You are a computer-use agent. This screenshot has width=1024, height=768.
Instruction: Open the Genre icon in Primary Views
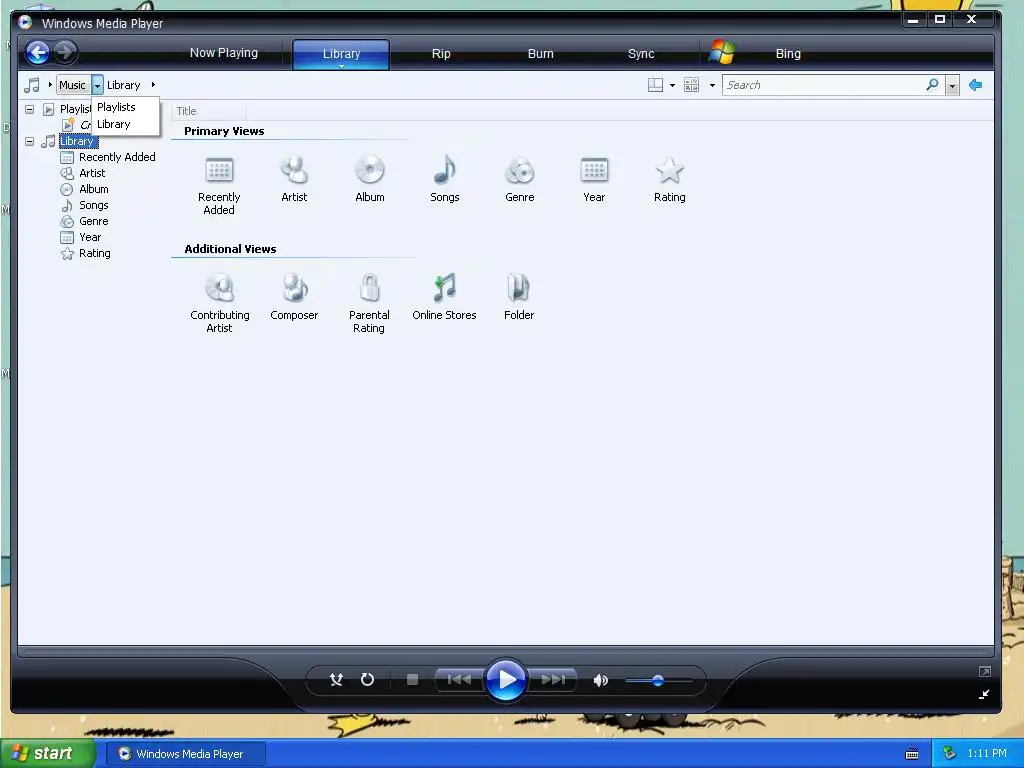coord(520,171)
